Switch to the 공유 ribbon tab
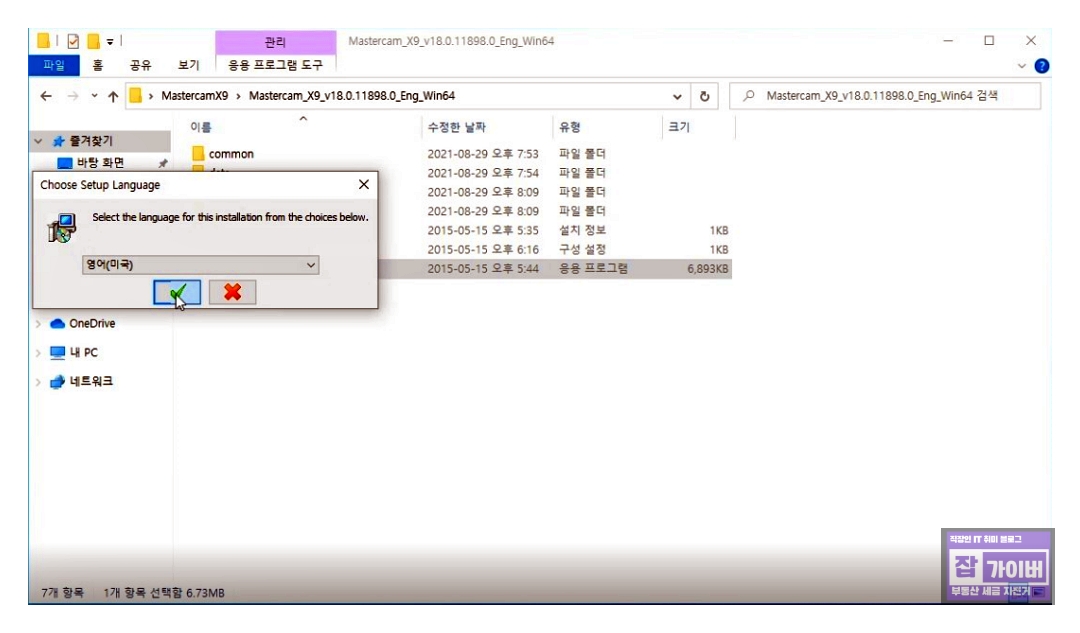The width and height of the screenshot is (1080, 633). click(141, 65)
